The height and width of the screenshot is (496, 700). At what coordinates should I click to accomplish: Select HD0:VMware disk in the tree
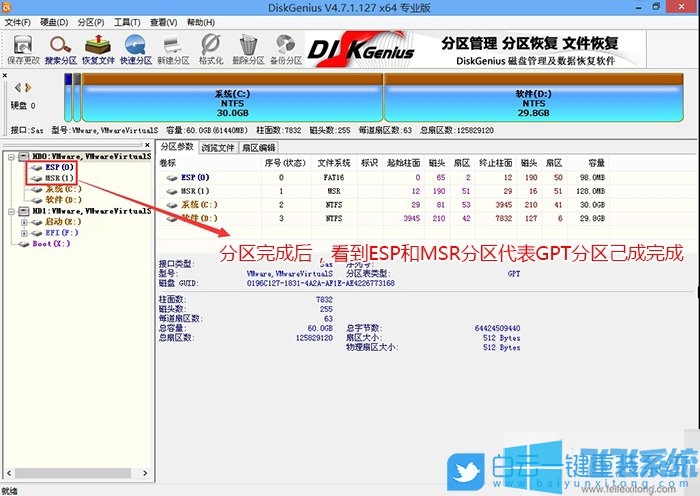tap(92, 156)
